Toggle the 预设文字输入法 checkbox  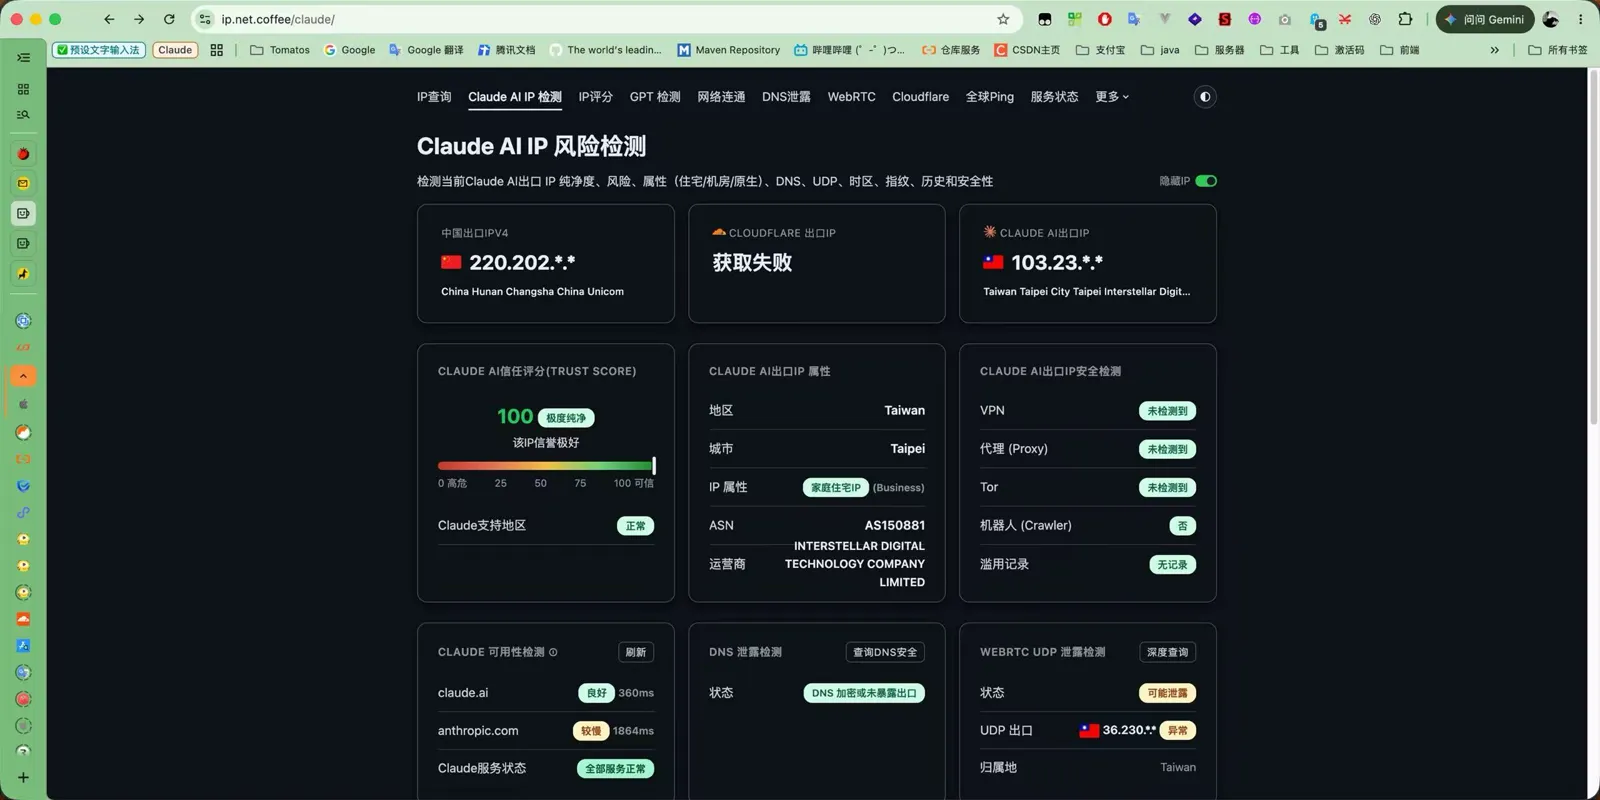[62, 50]
